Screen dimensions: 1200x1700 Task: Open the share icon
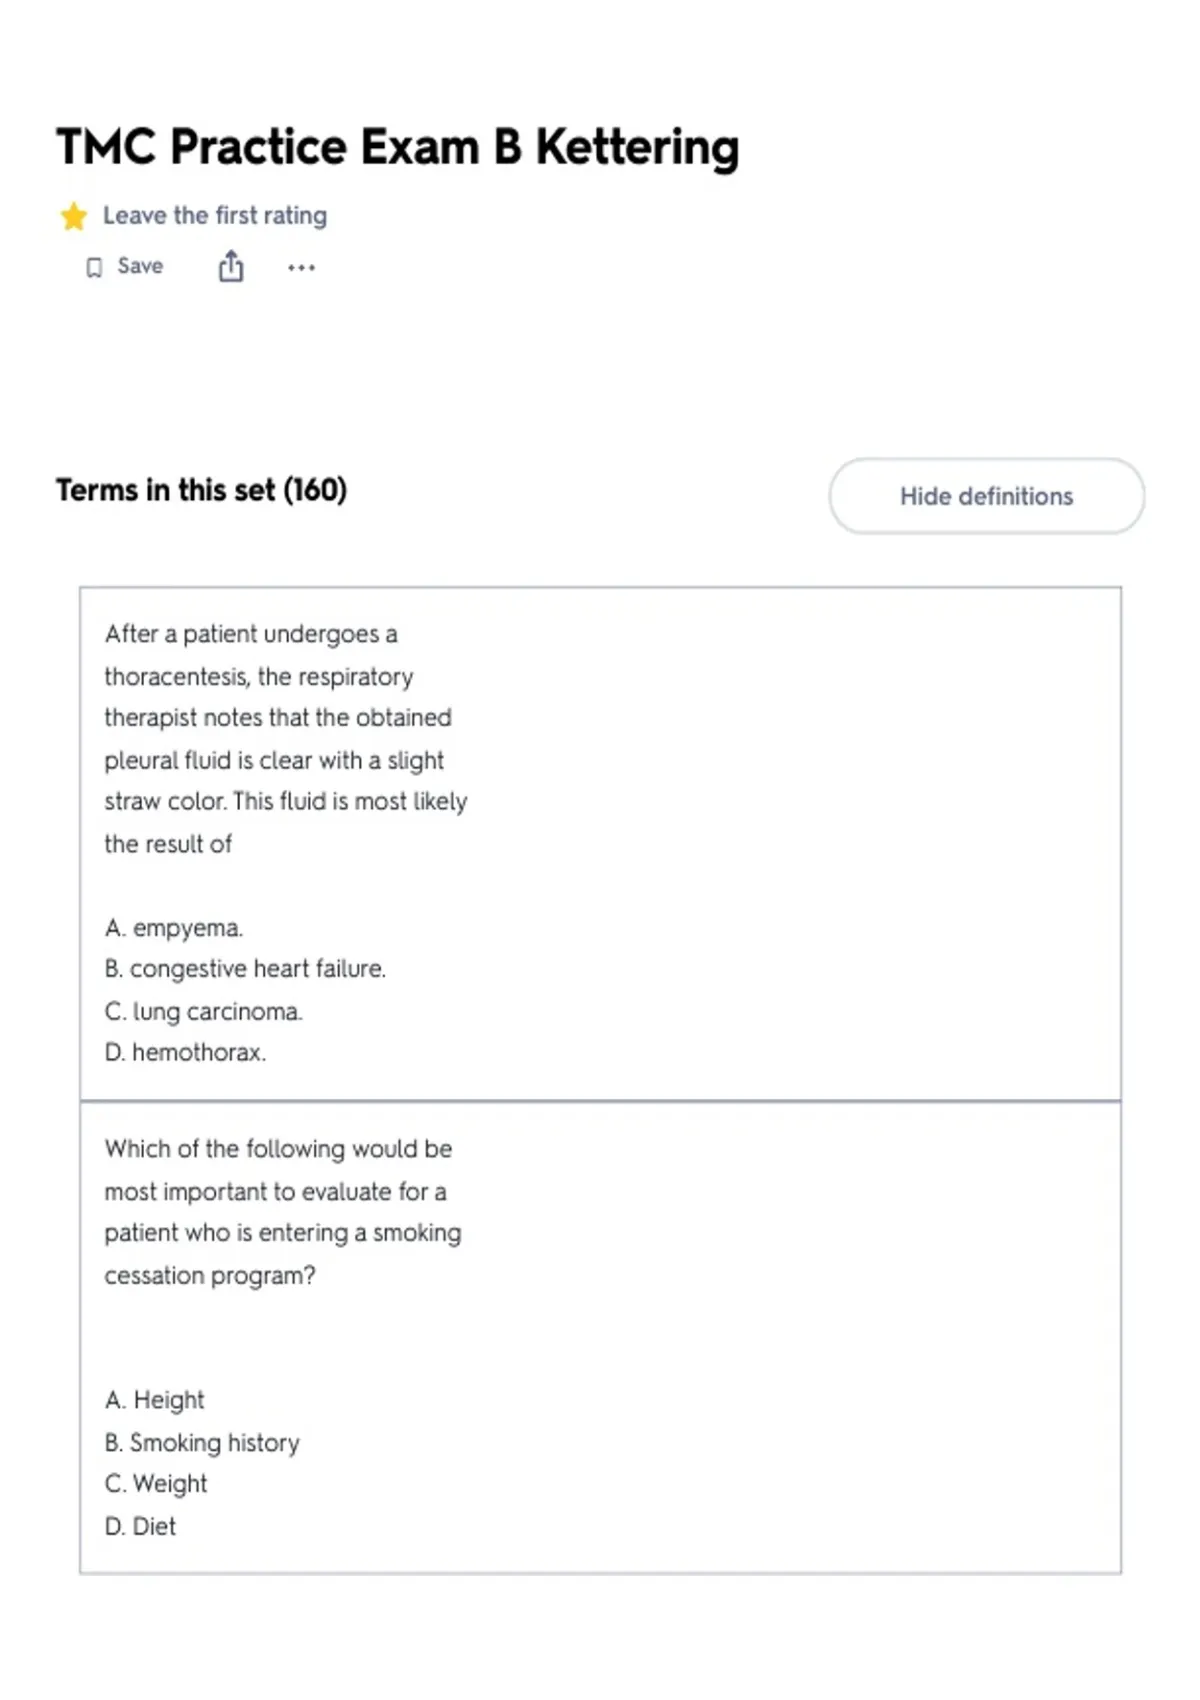click(x=231, y=266)
